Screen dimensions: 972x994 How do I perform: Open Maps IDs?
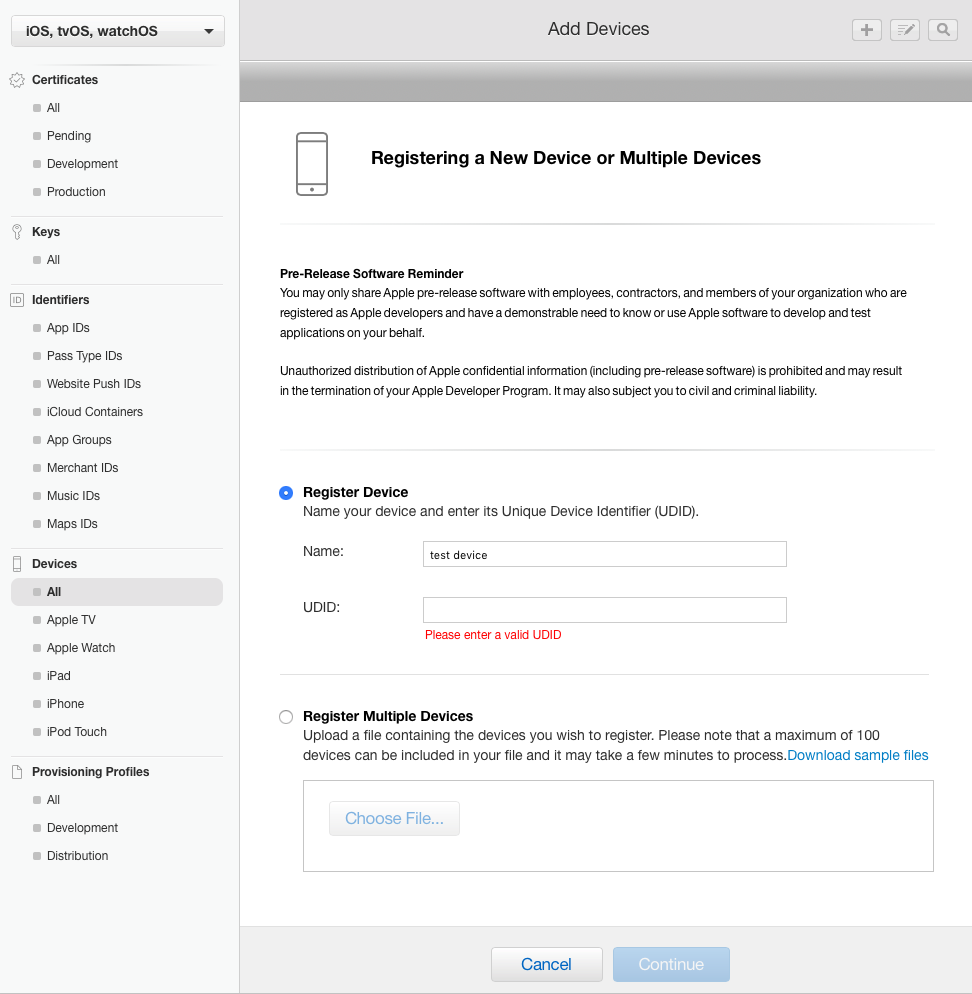(72, 523)
